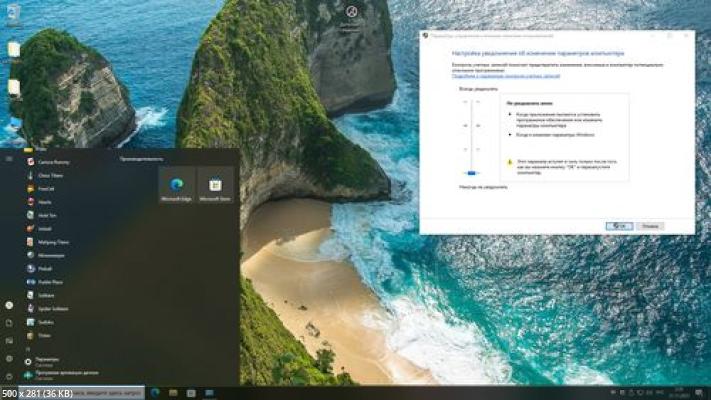The width and height of the screenshot is (711, 400).
Task: Click the Microsoft Edge tile
Action: 177,186
